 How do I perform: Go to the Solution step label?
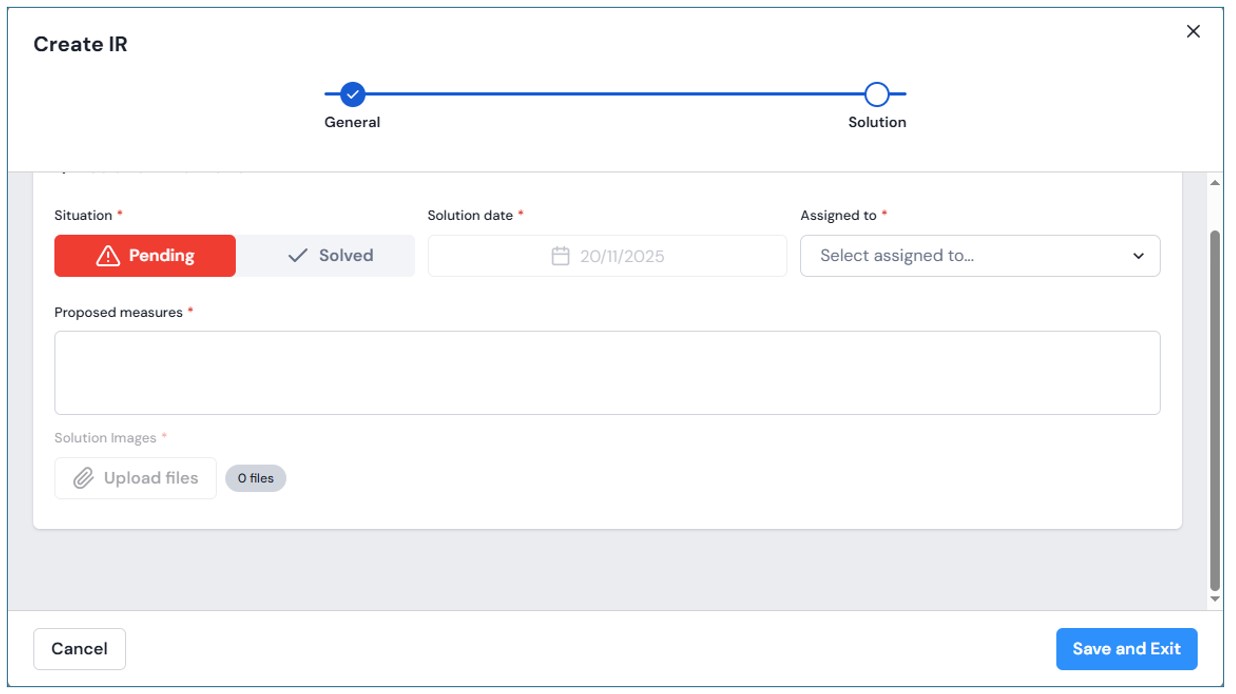(x=877, y=122)
